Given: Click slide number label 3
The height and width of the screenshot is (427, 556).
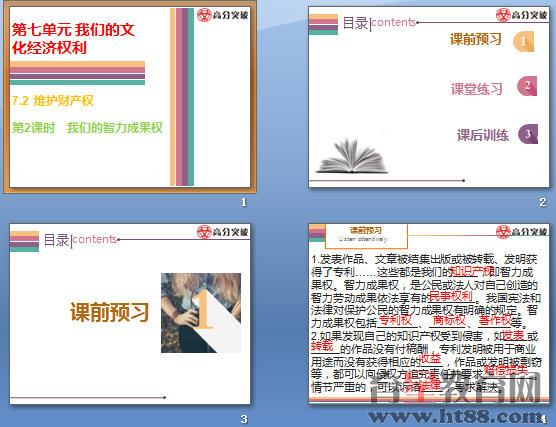Looking at the screenshot, I should tap(244, 419).
